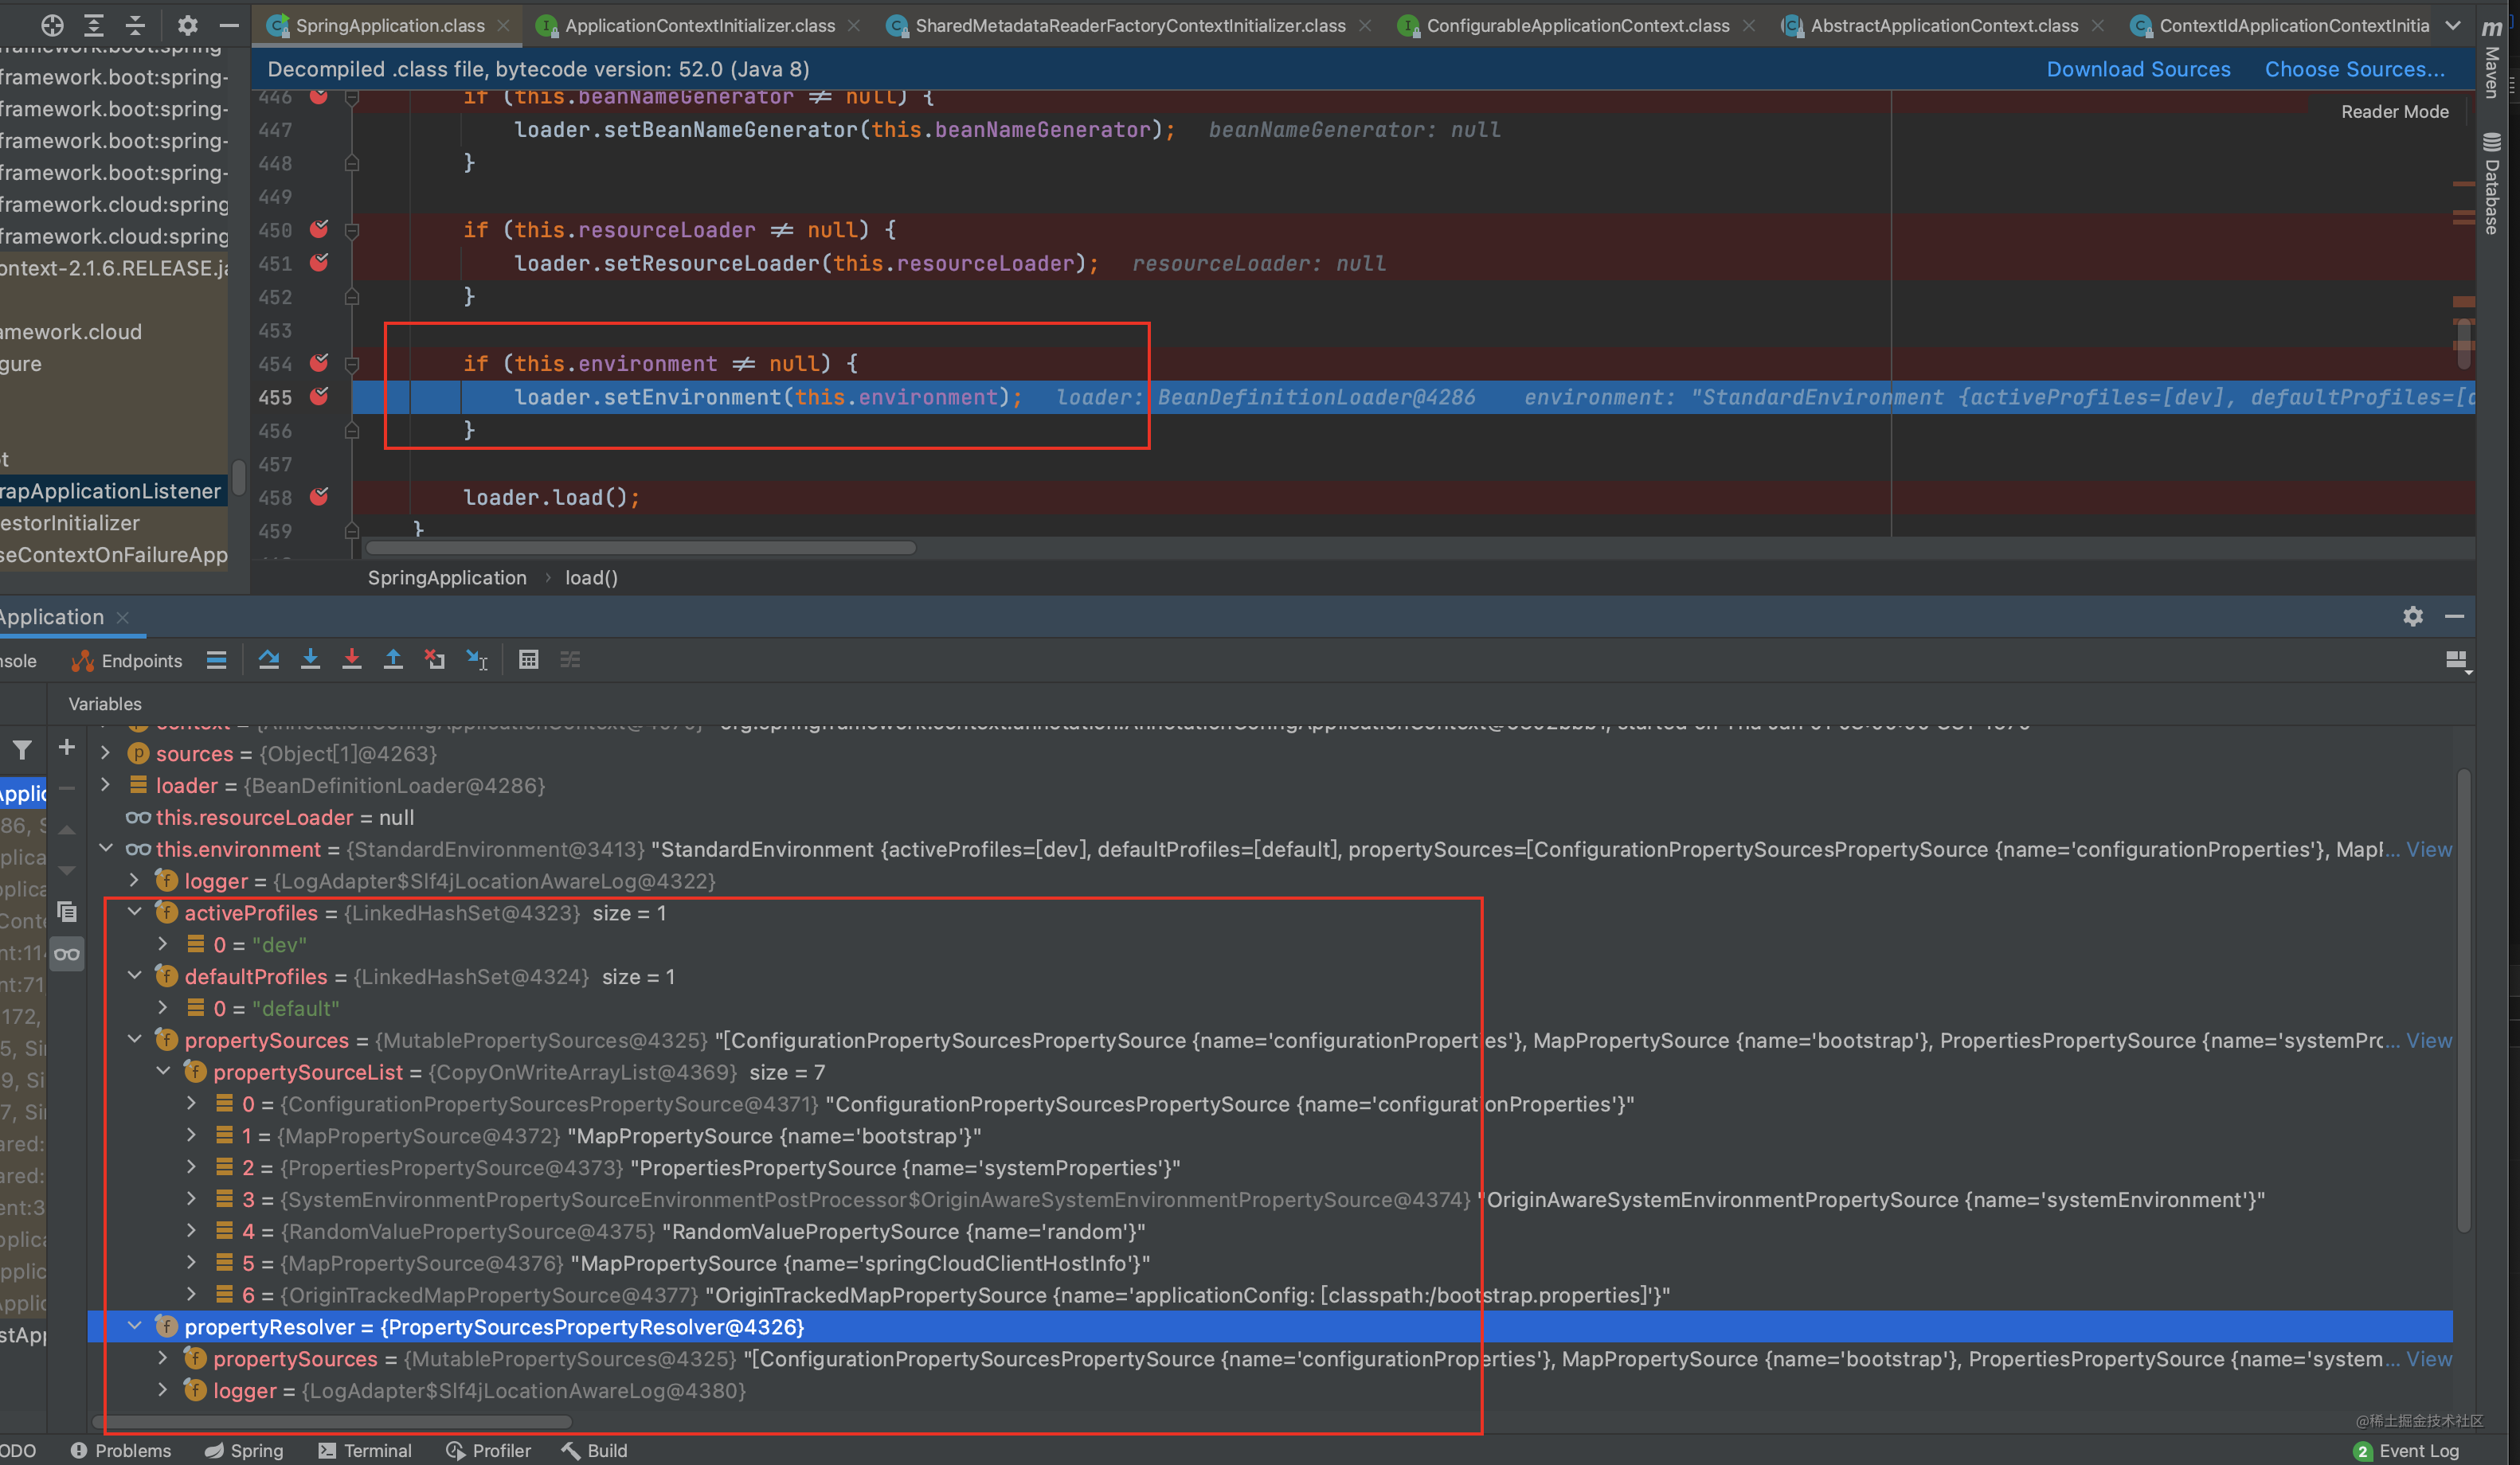Open the Maven side panel
Viewport: 2520px width, 1465px height.
pos(2492,60)
